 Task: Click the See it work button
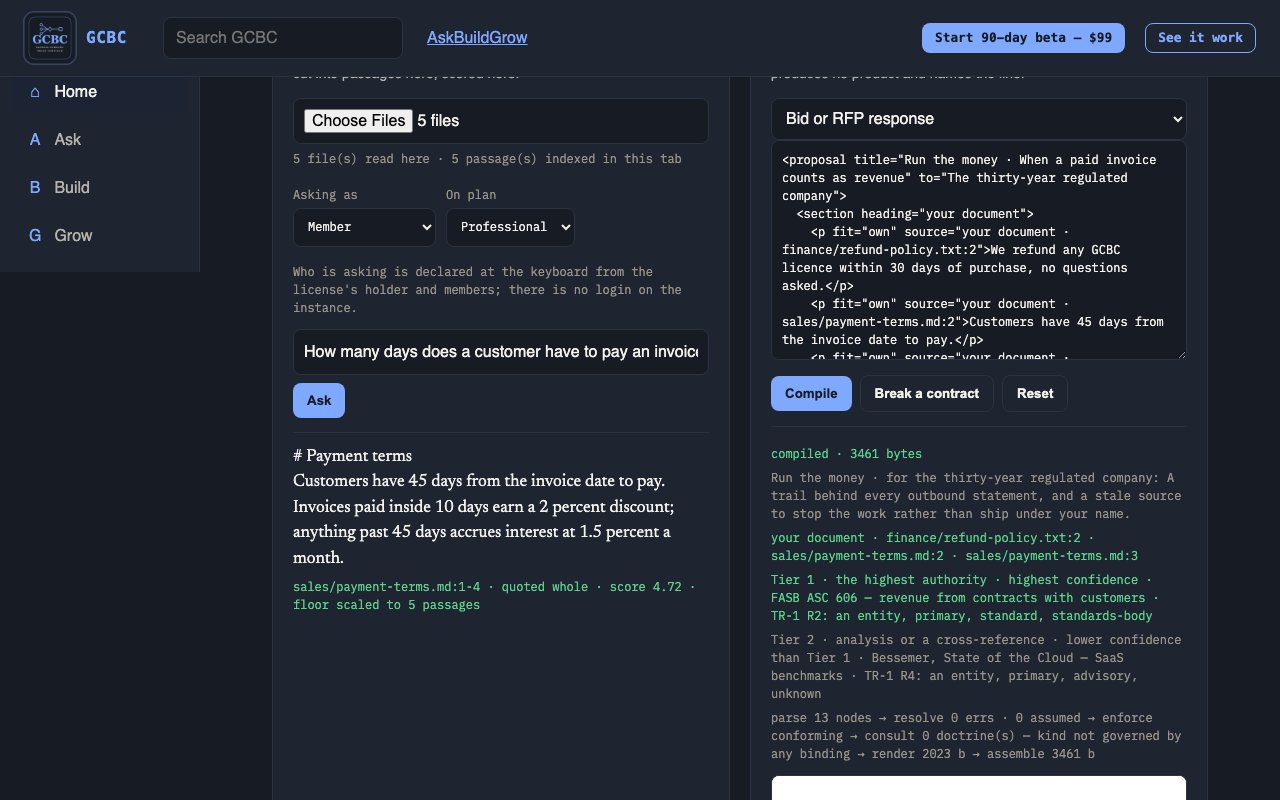pos(1200,38)
